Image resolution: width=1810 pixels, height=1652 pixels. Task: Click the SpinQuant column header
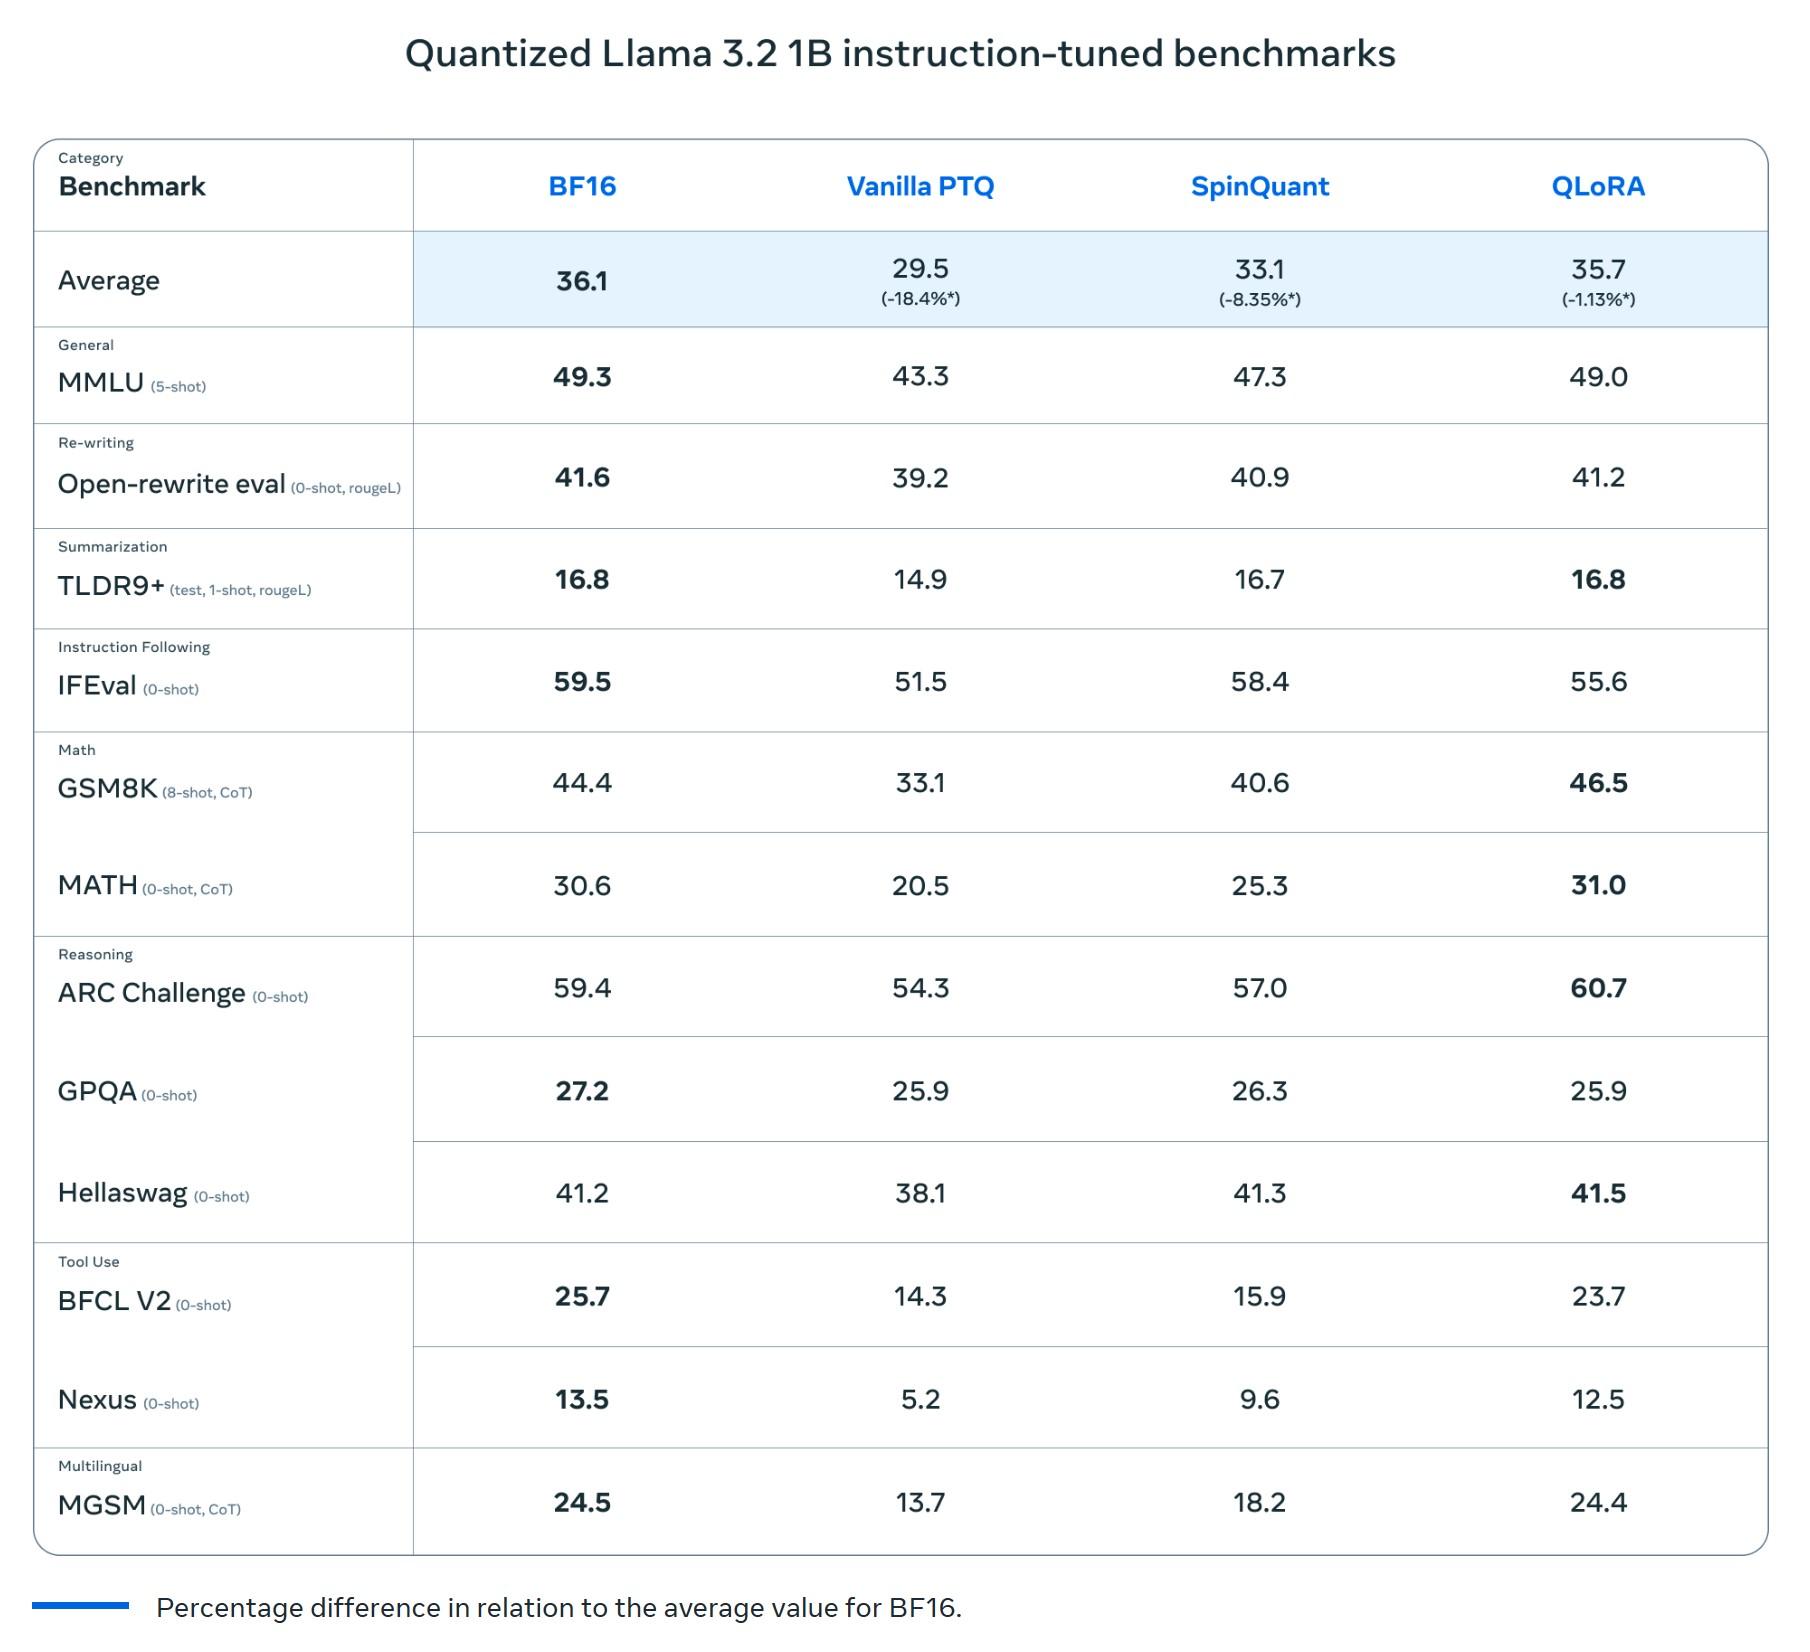(1259, 186)
